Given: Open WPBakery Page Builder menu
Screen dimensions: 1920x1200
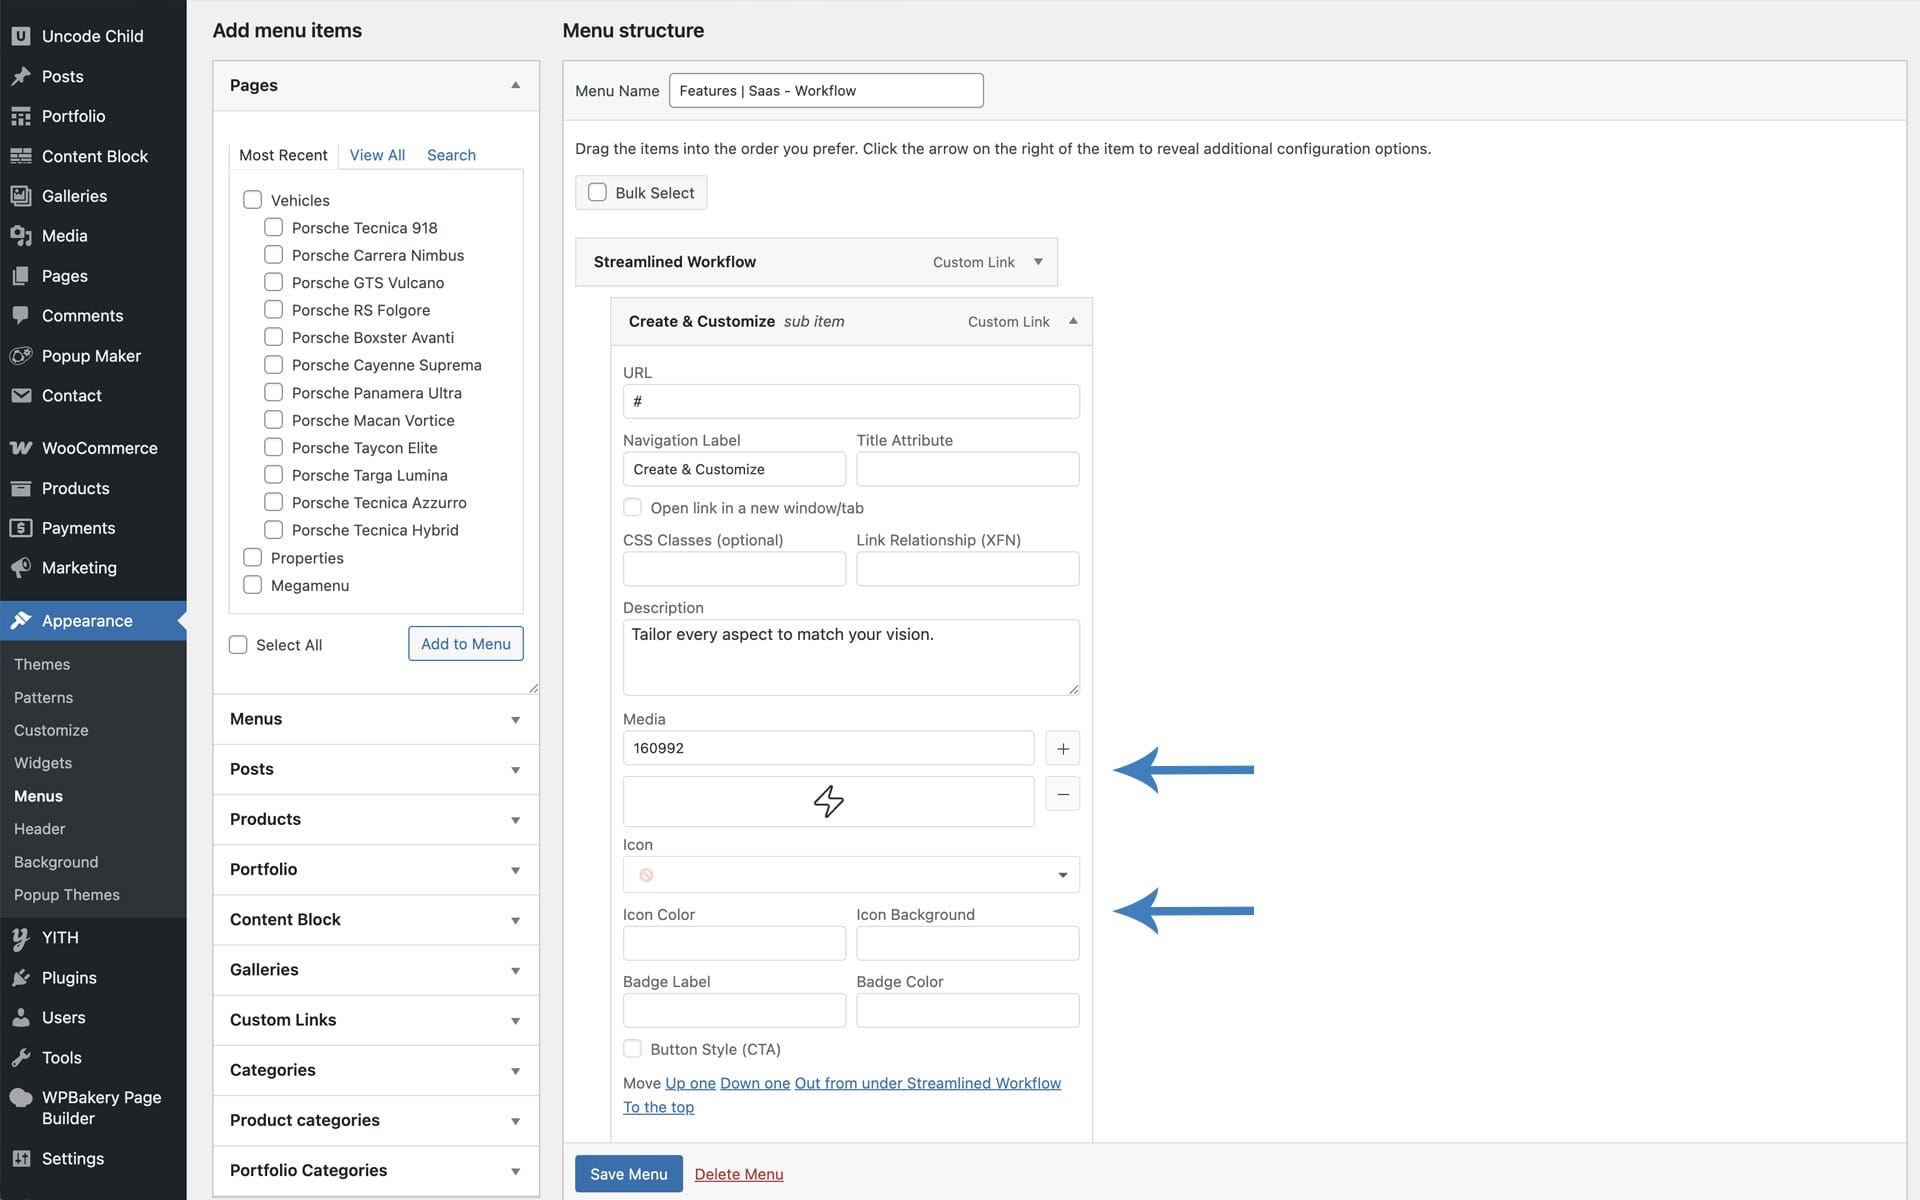Looking at the screenshot, I should click(x=100, y=1108).
